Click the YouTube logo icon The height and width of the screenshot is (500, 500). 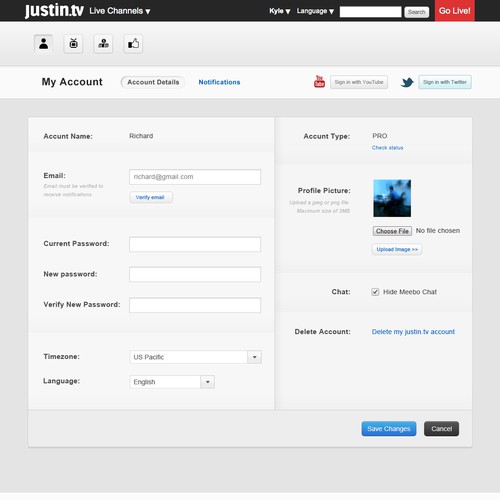click(x=319, y=82)
